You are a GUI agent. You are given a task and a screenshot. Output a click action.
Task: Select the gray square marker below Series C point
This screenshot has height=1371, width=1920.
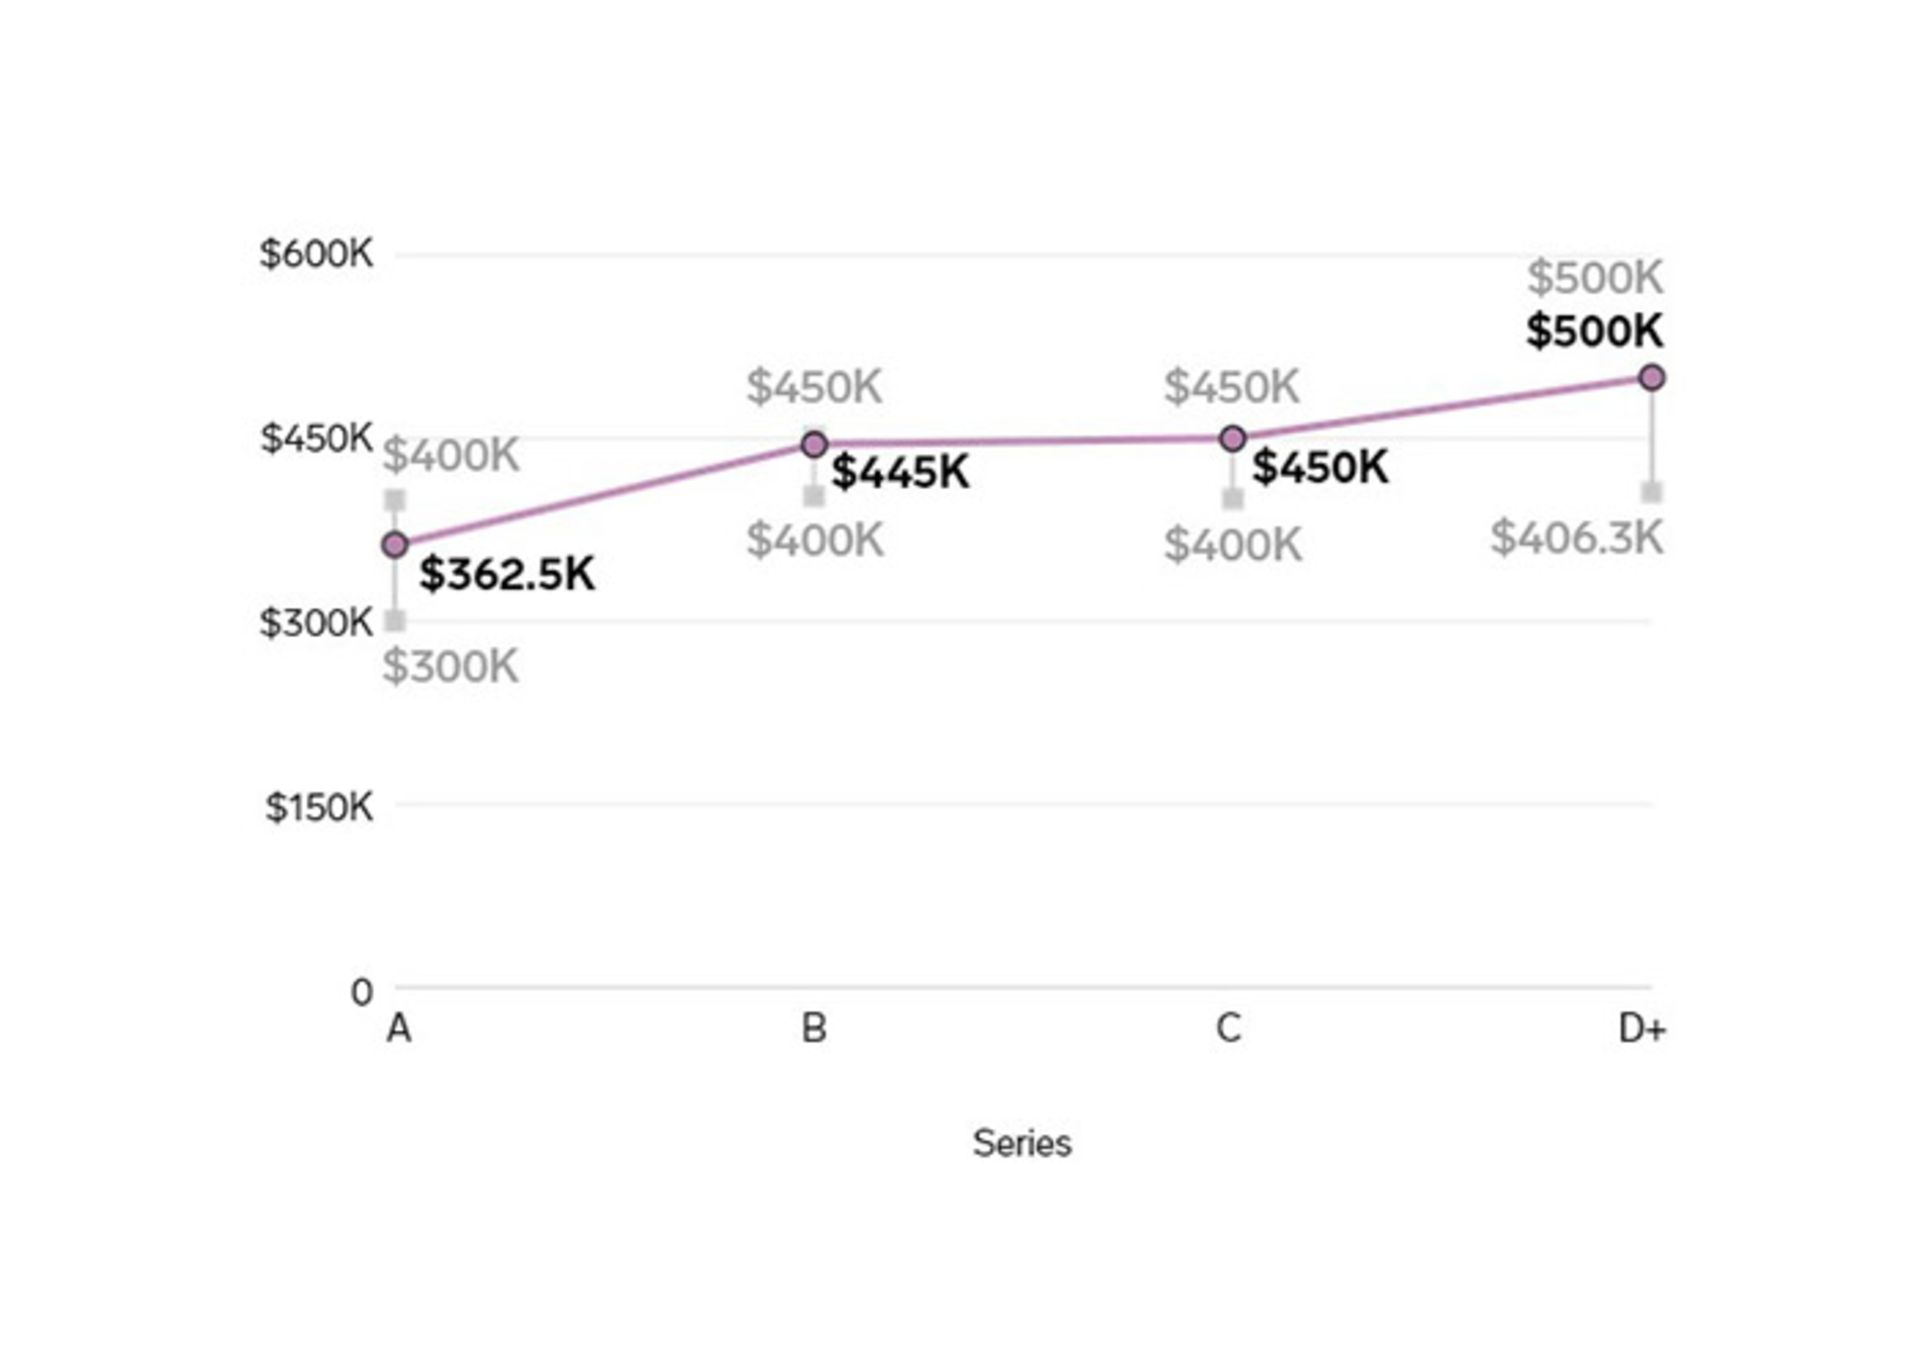tap(1233, 498)
